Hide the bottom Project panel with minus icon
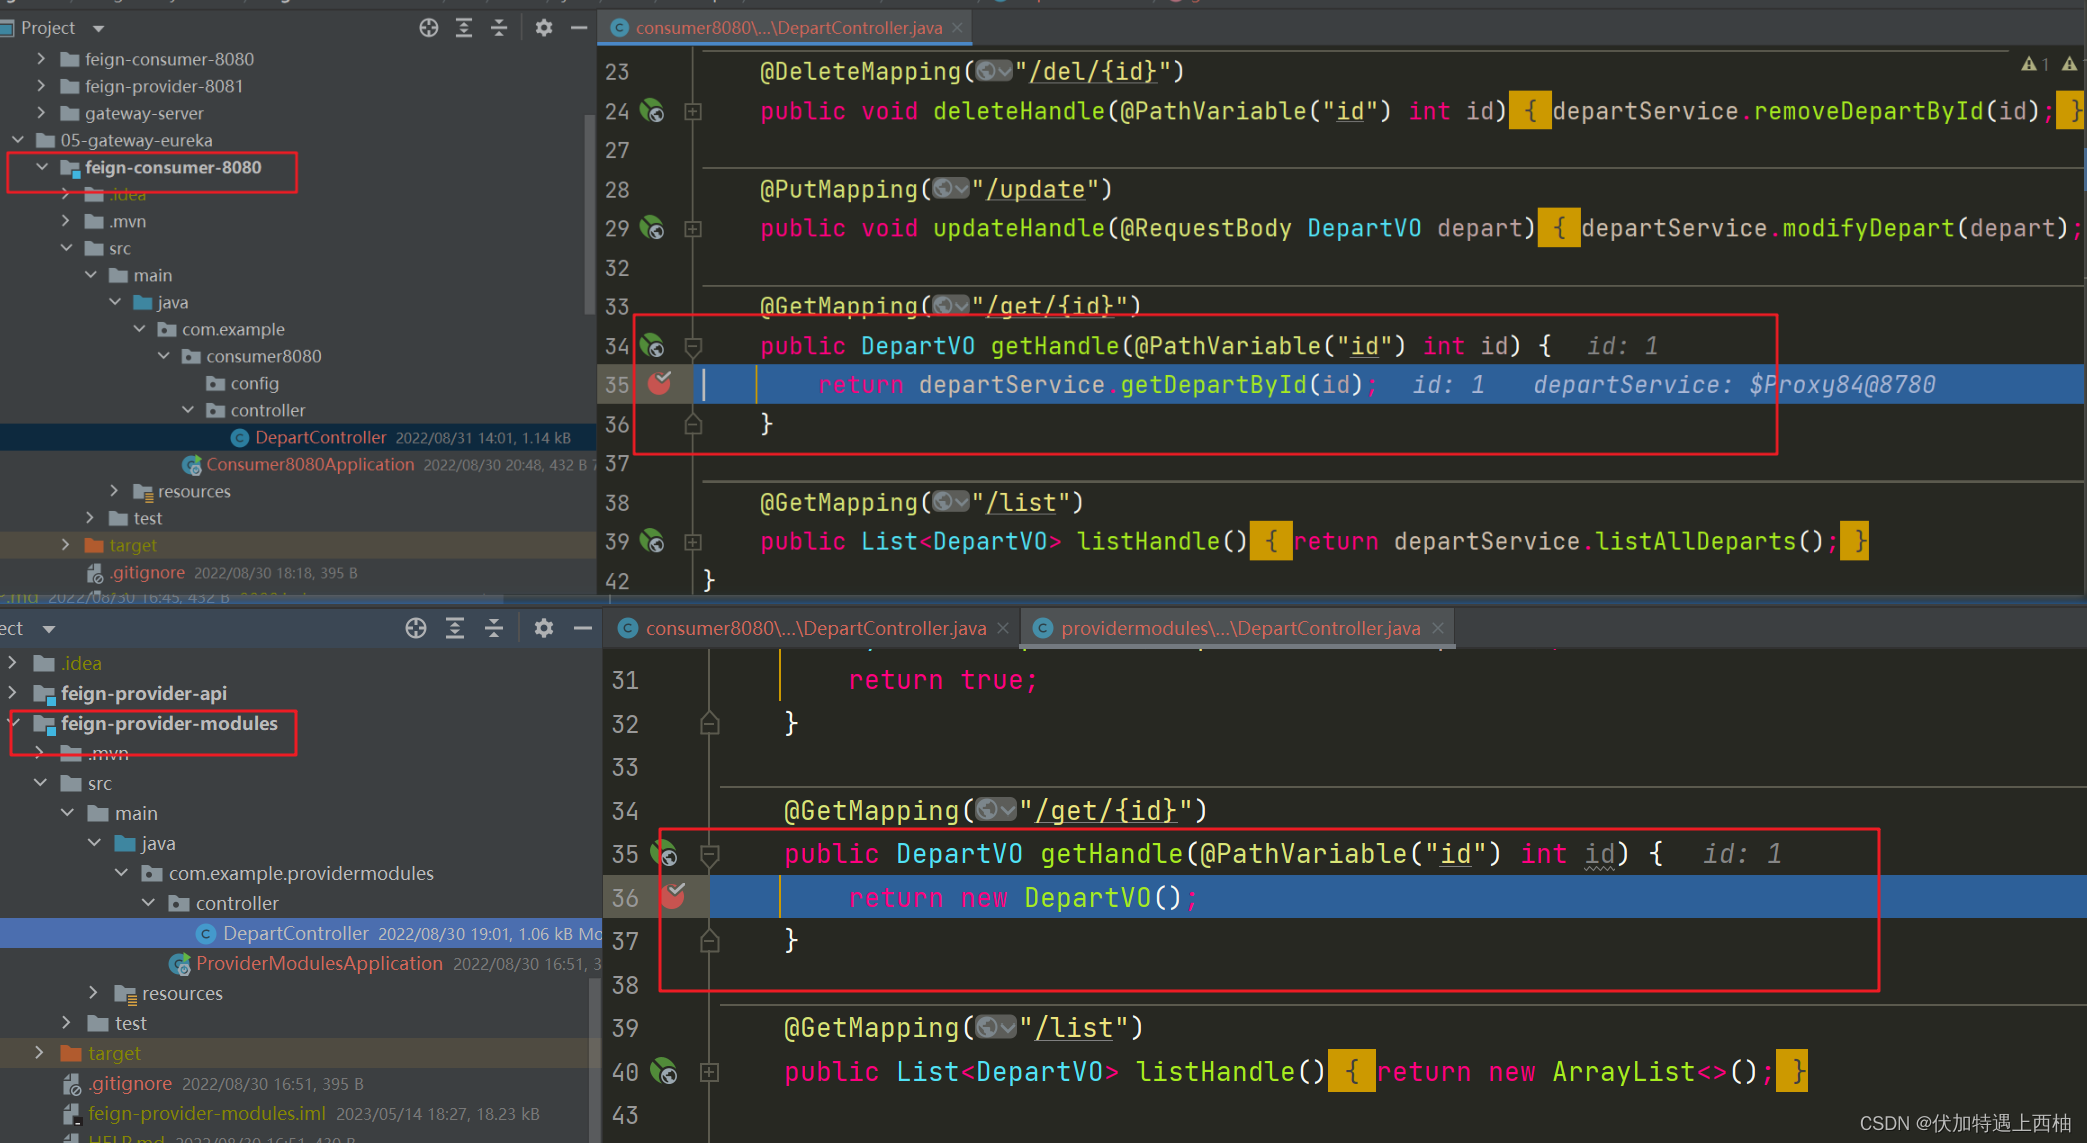Viewport: 2087px width, 1143px height. (x=583, y=628)
